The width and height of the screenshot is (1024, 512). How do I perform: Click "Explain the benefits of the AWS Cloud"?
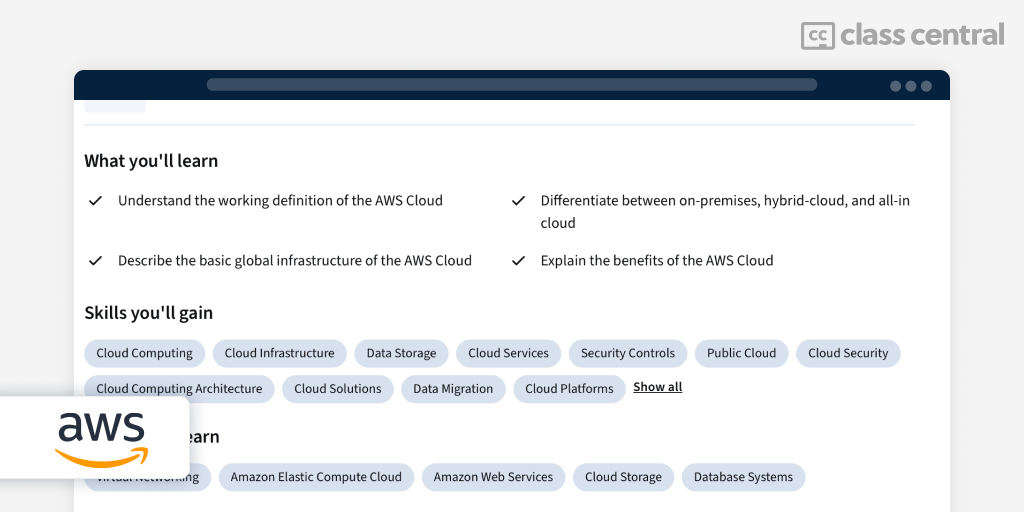click(x=656, y=261)
